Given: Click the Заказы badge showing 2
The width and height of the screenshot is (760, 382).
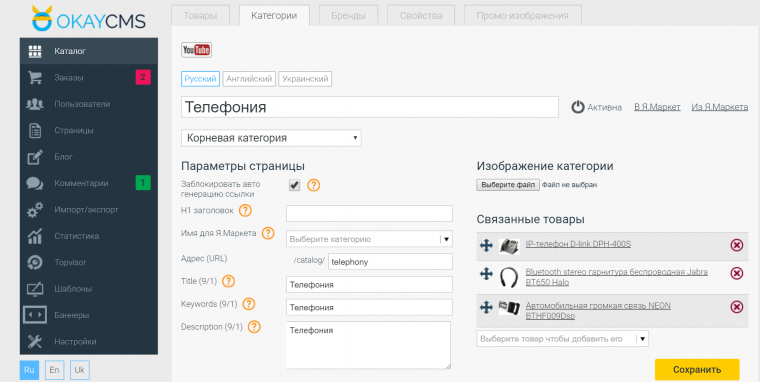Looking at the screenshot, I should [x=143, y=77].
